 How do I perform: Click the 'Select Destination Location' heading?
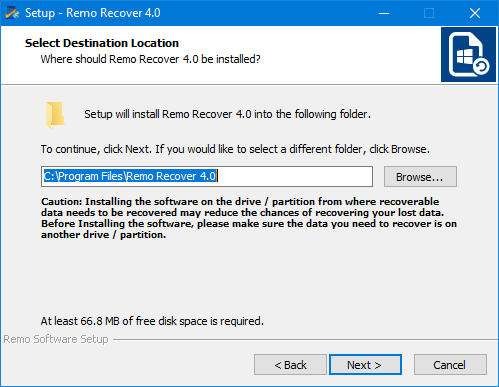pos(102,43)
